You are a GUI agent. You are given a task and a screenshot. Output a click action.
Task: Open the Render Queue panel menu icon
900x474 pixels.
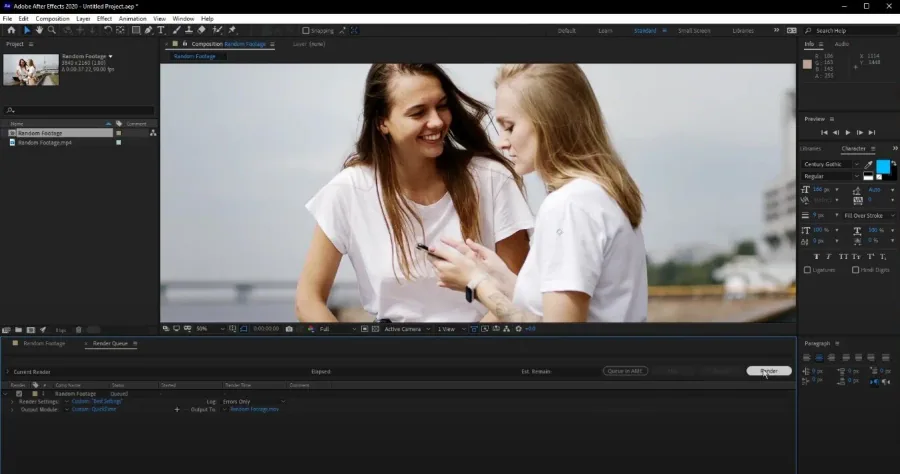[x=135, y=344]
